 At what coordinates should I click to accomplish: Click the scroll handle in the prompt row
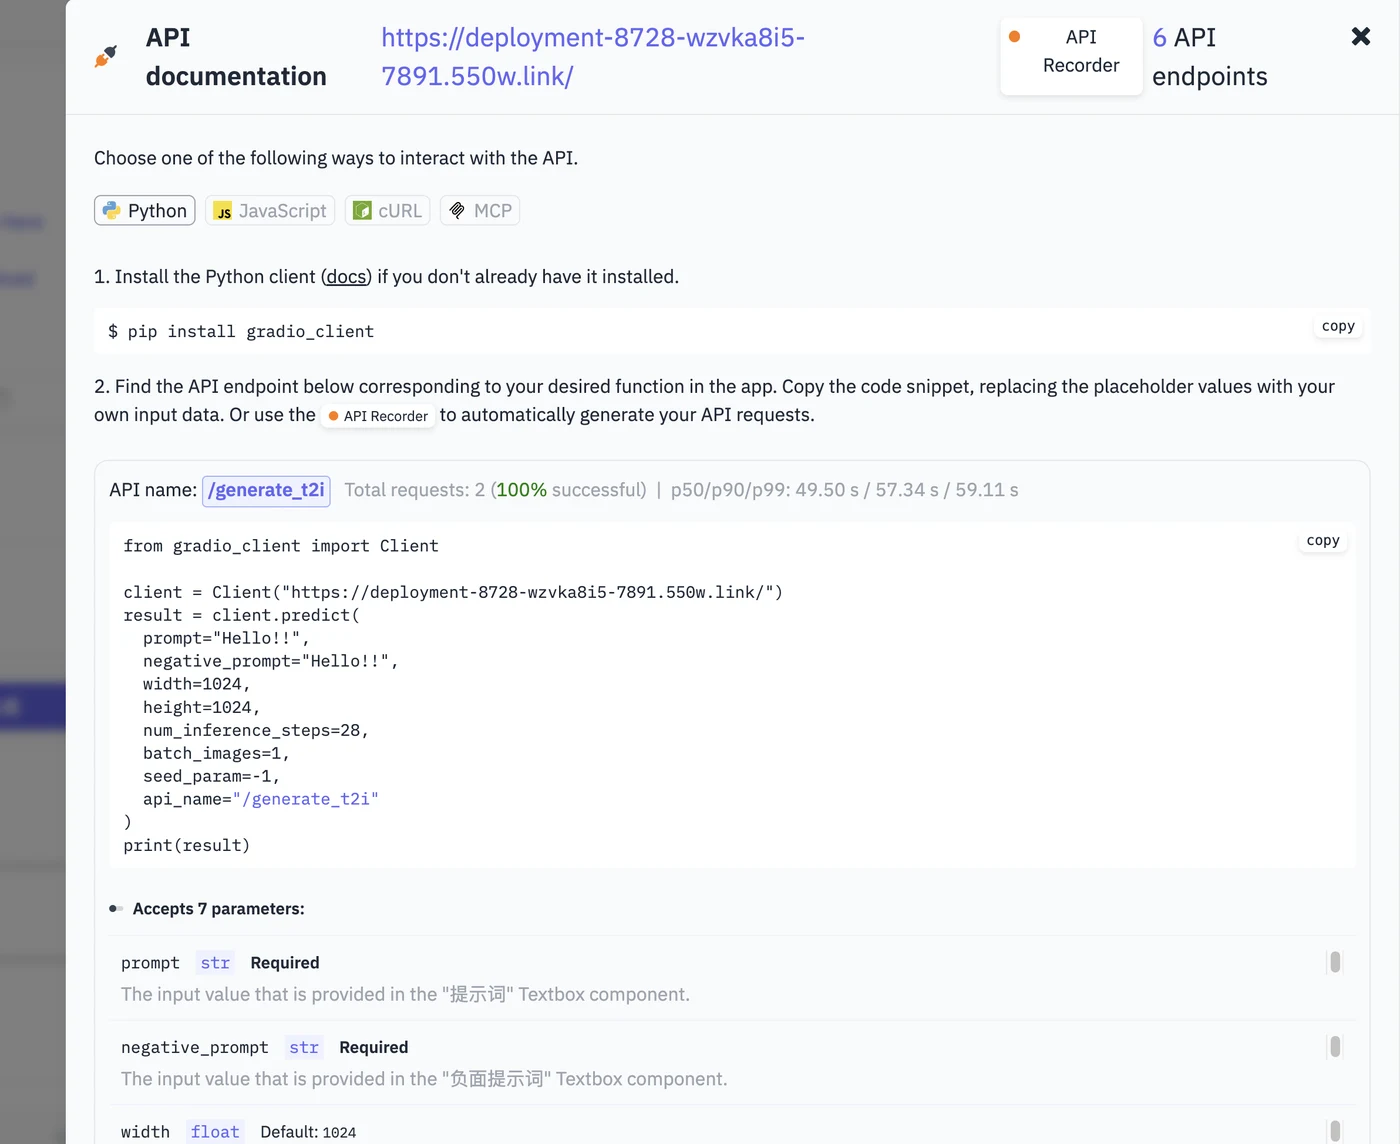1334,962
